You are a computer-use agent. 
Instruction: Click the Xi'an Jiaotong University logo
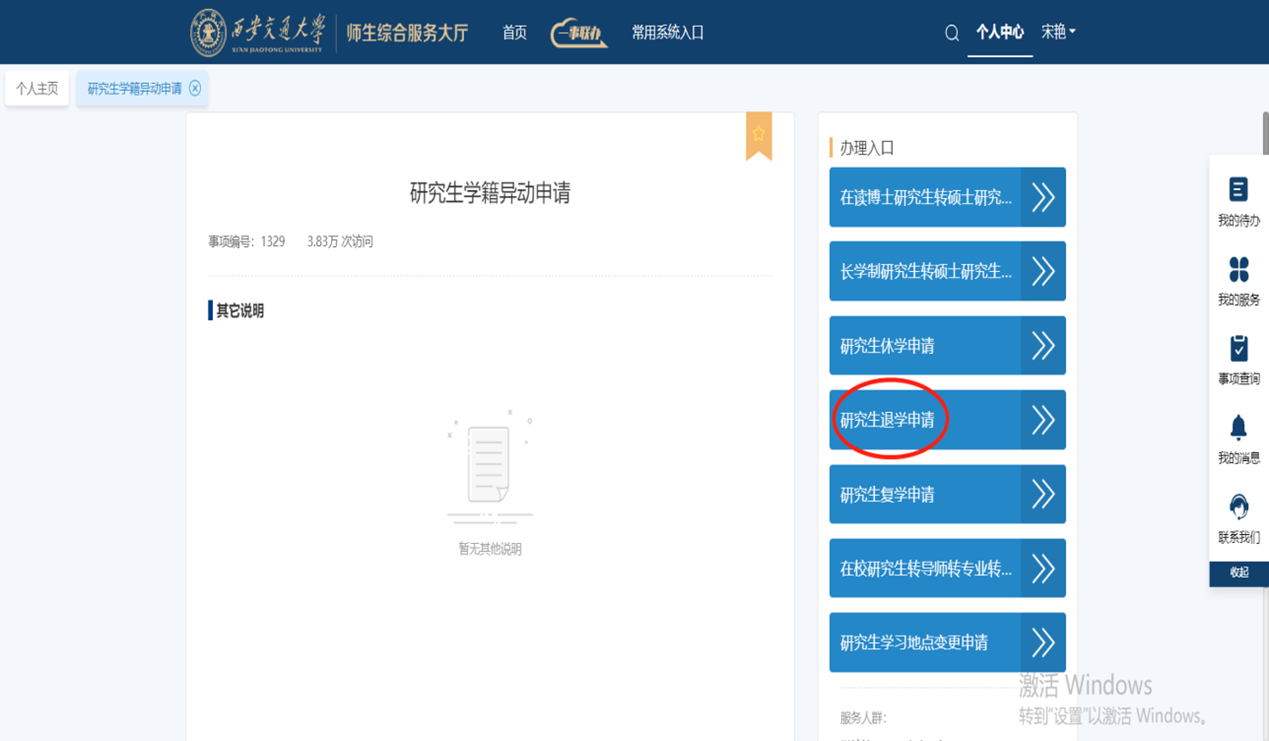258,32
